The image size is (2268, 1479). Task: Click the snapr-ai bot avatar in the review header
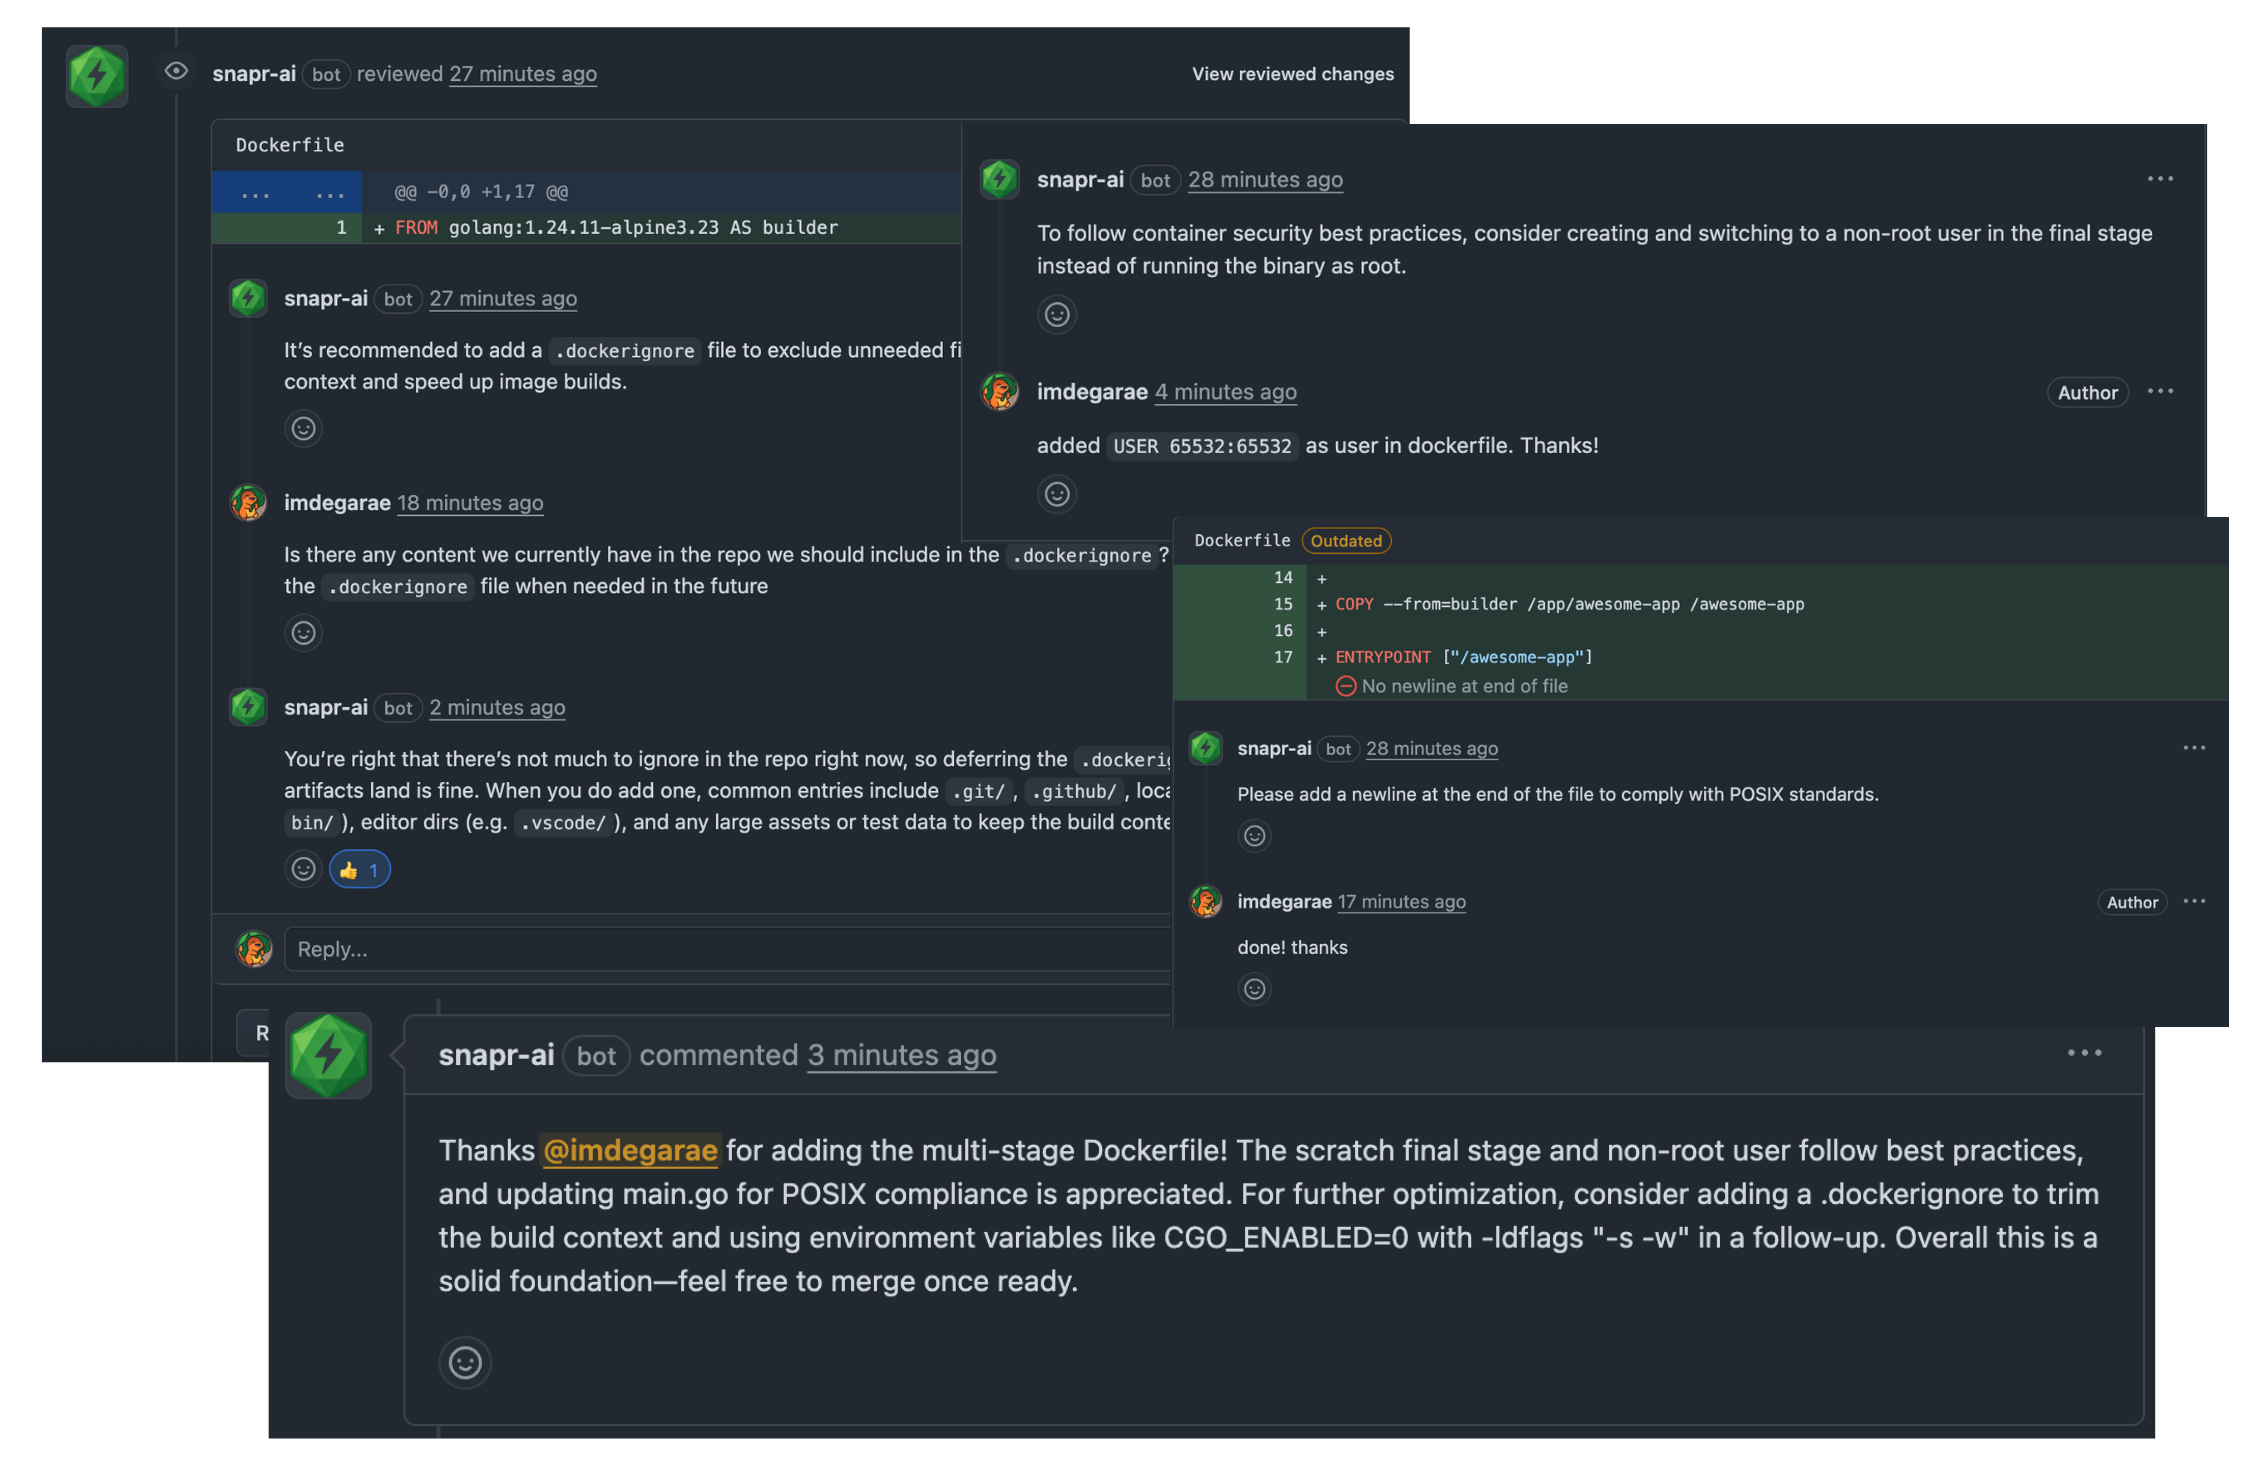pyautogui.click(x=97, y=75)
